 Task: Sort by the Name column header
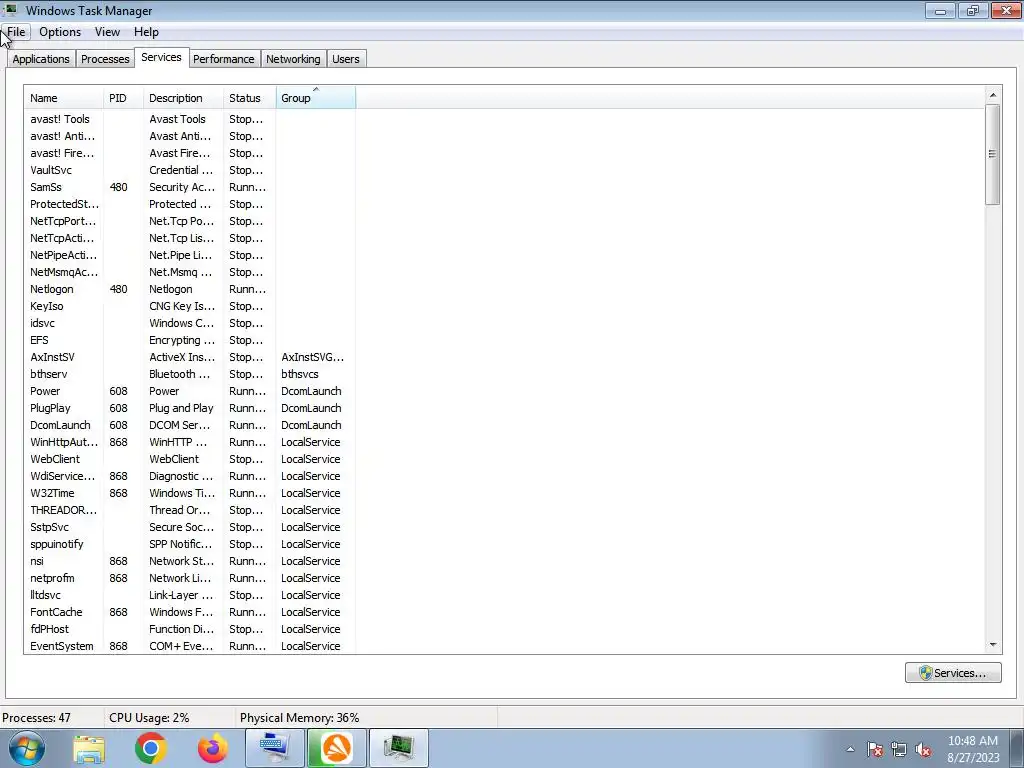click(63, 98)
